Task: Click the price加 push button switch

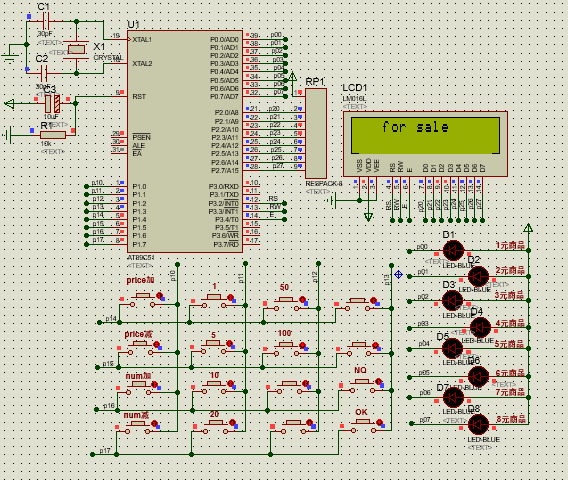Action: (142, 300)
